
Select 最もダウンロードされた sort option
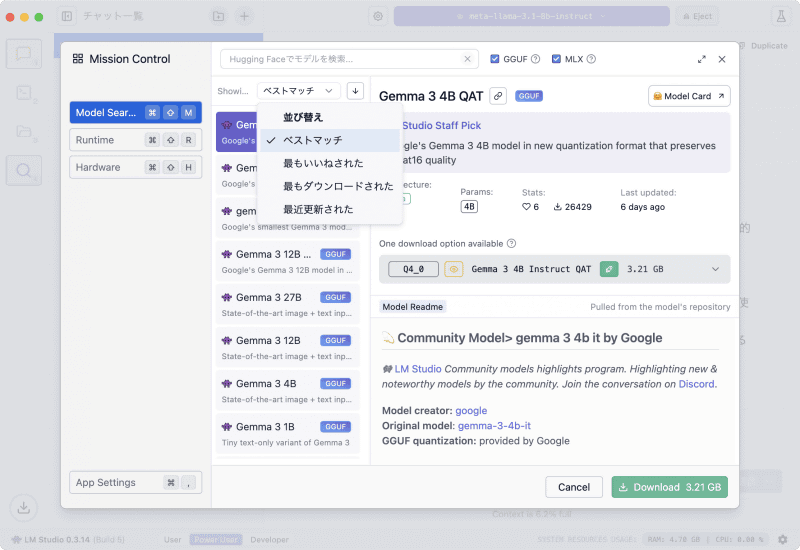(x=330, y=186)
